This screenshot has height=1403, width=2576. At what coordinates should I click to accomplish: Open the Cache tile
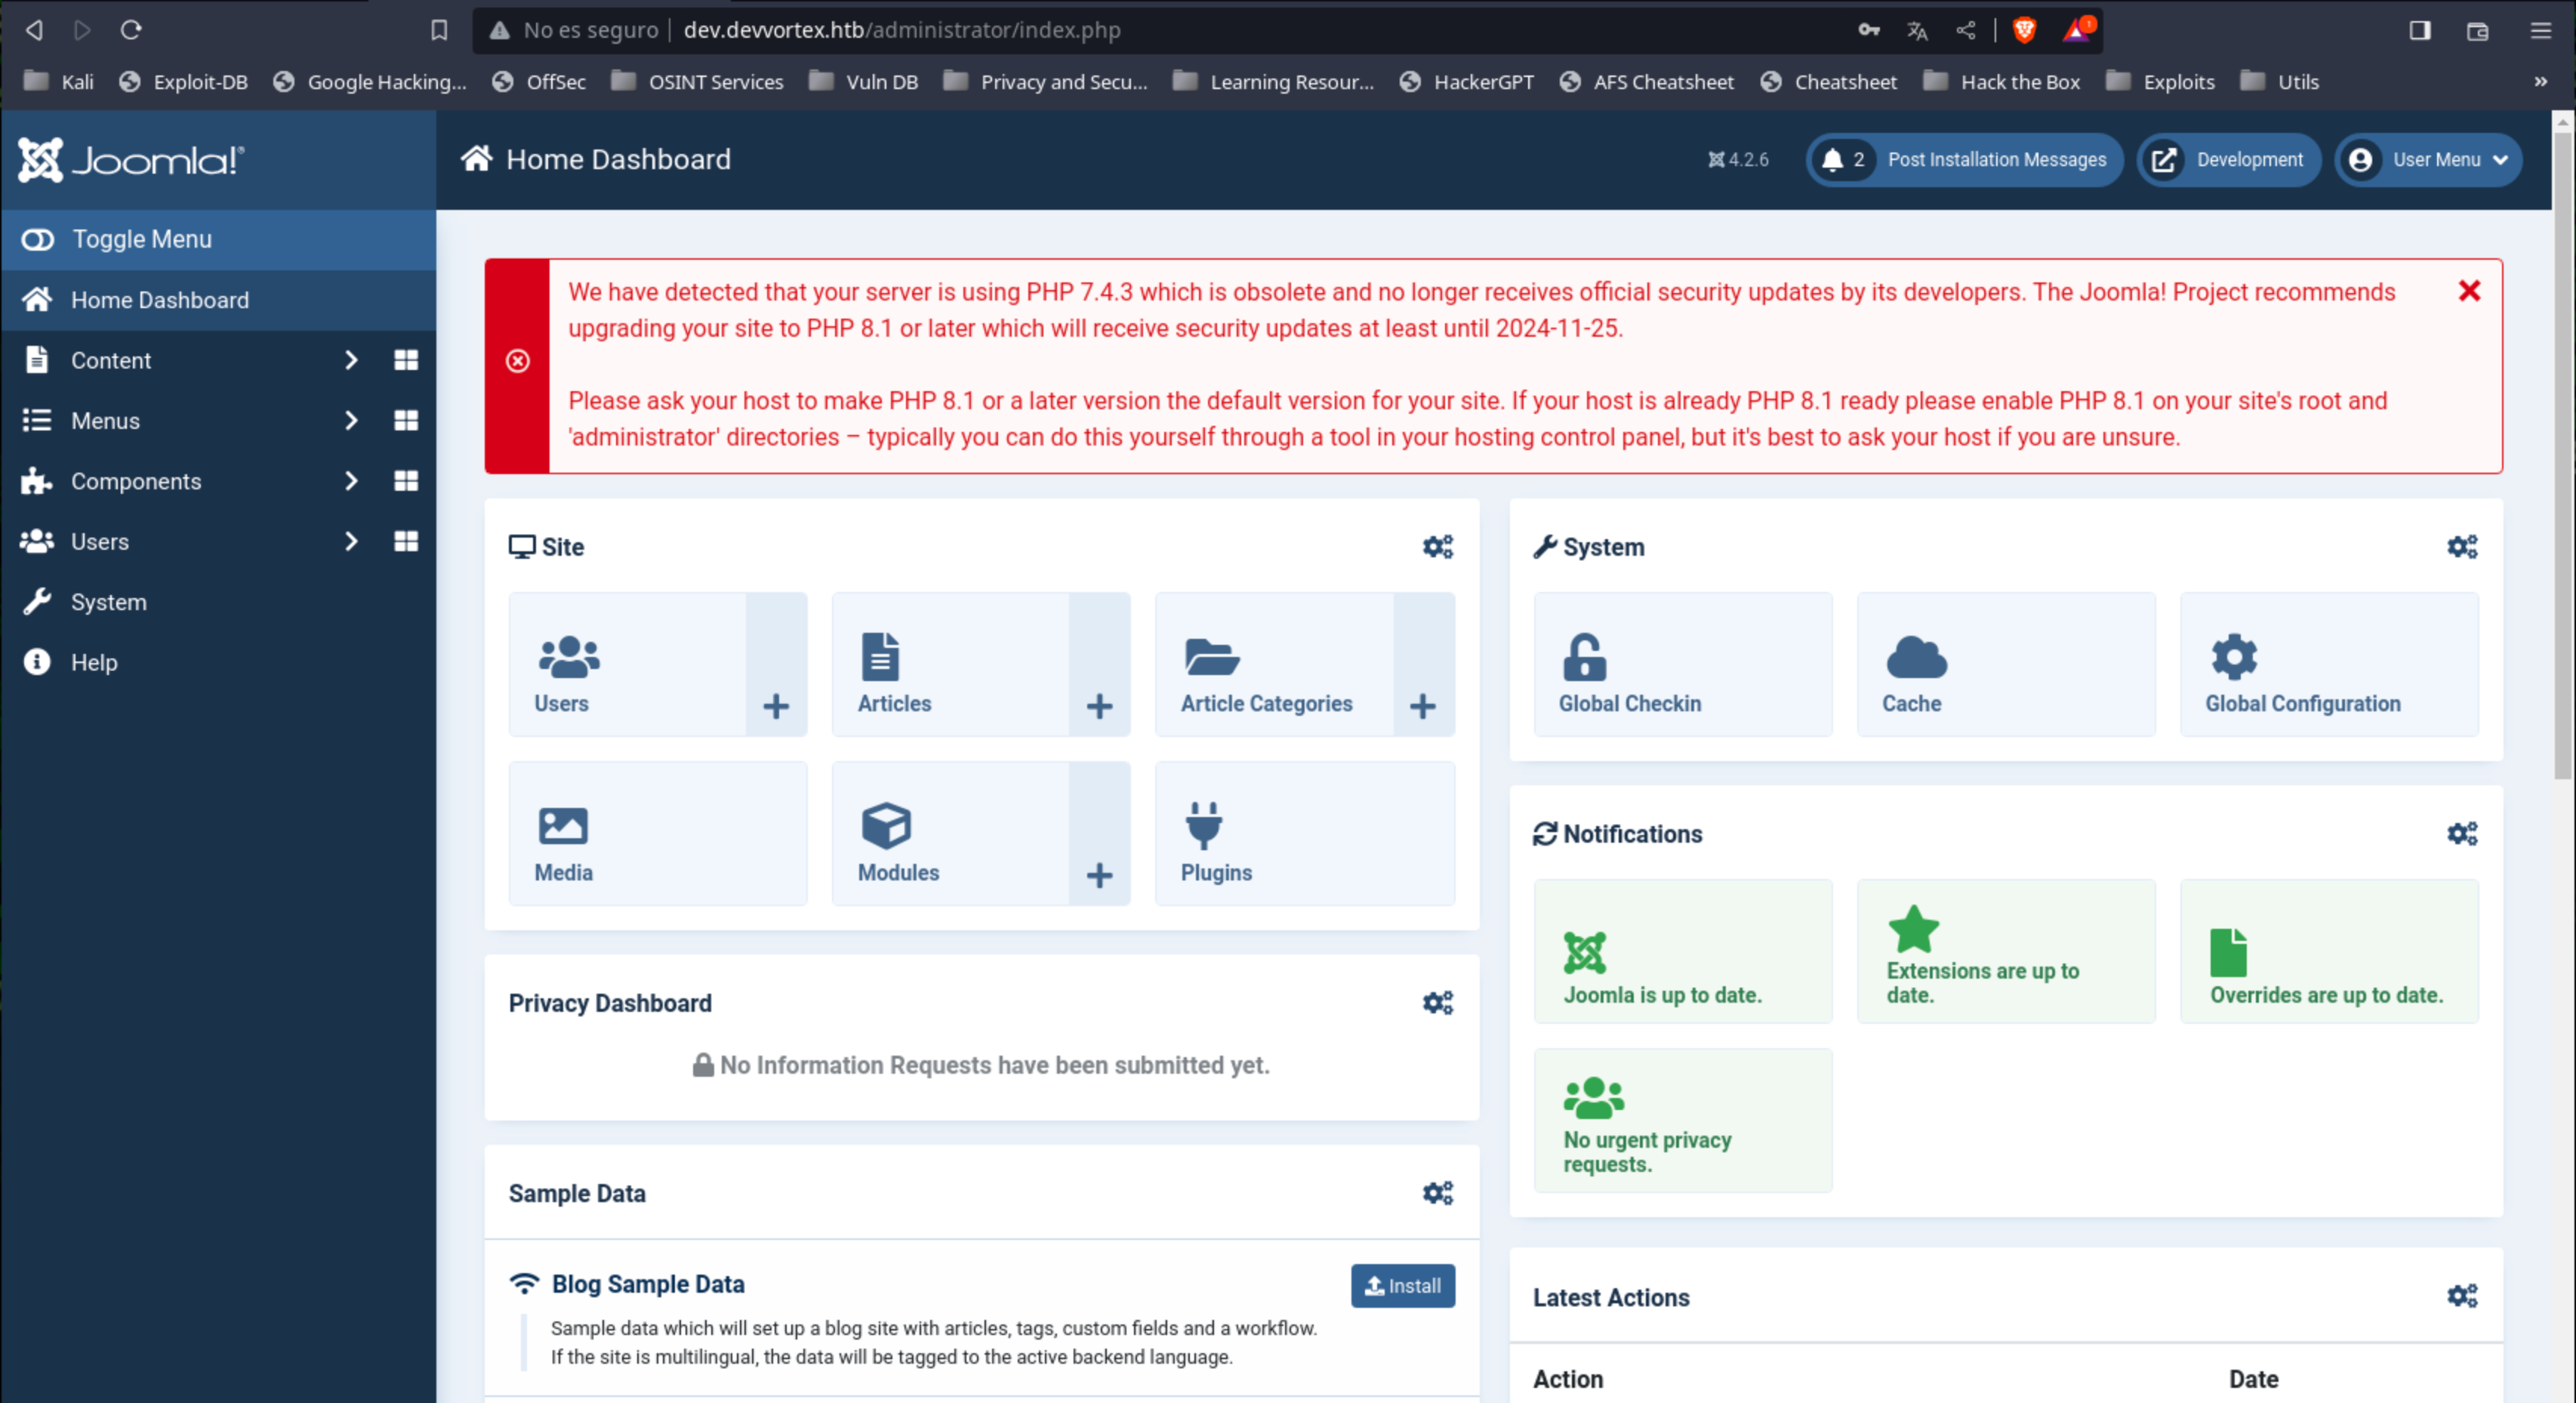2006,665
